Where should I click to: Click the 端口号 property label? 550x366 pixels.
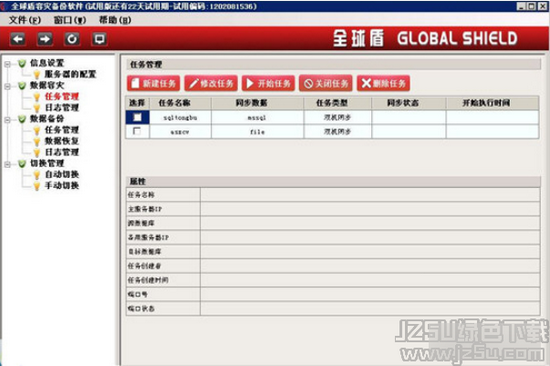pyautogui.click(x=138, y=294)
